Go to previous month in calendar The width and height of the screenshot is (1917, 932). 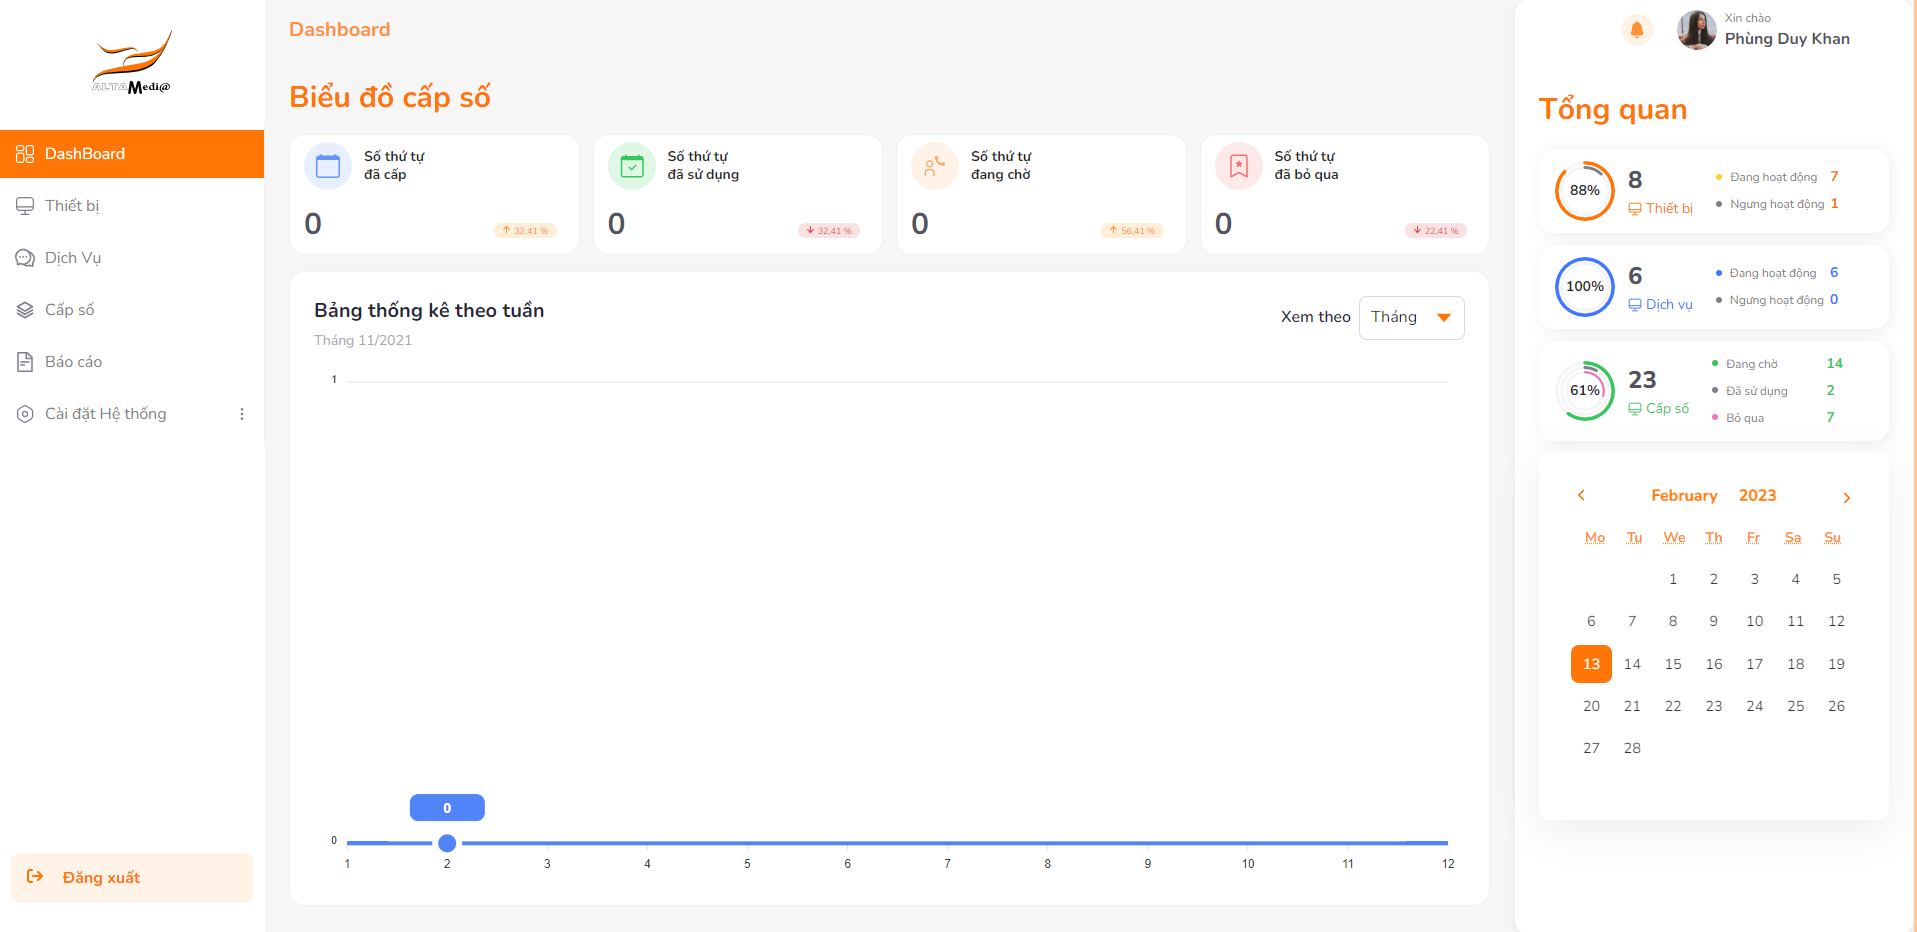[x=1581, y=496]
